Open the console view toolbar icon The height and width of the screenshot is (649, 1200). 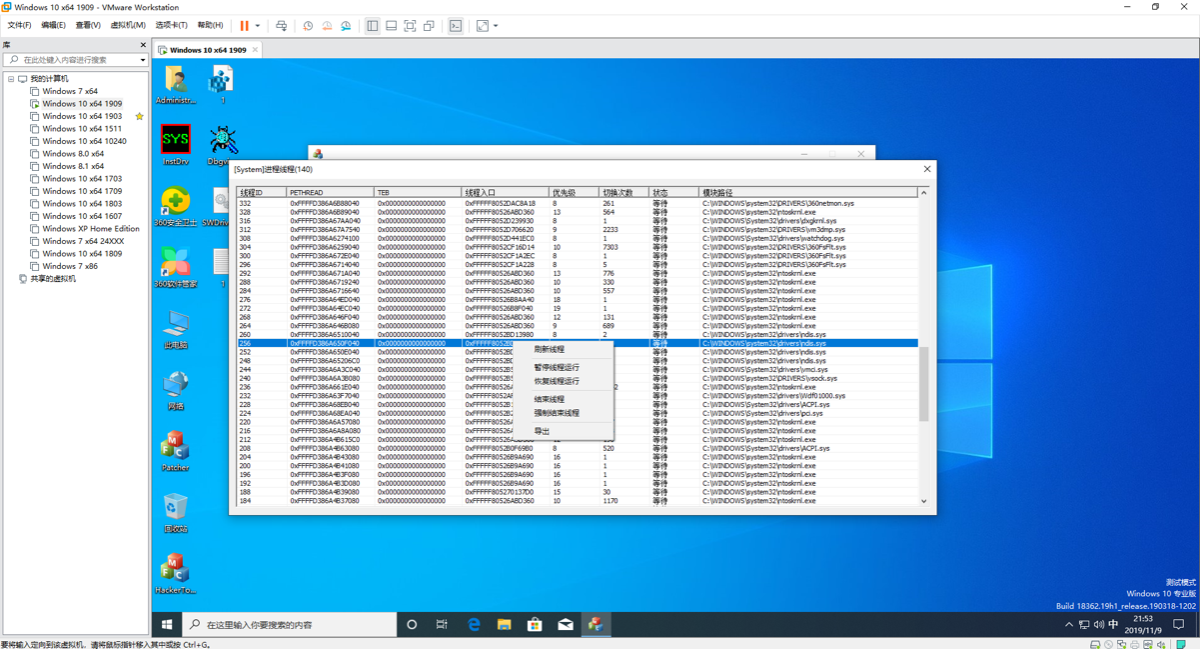click(456, 25)
